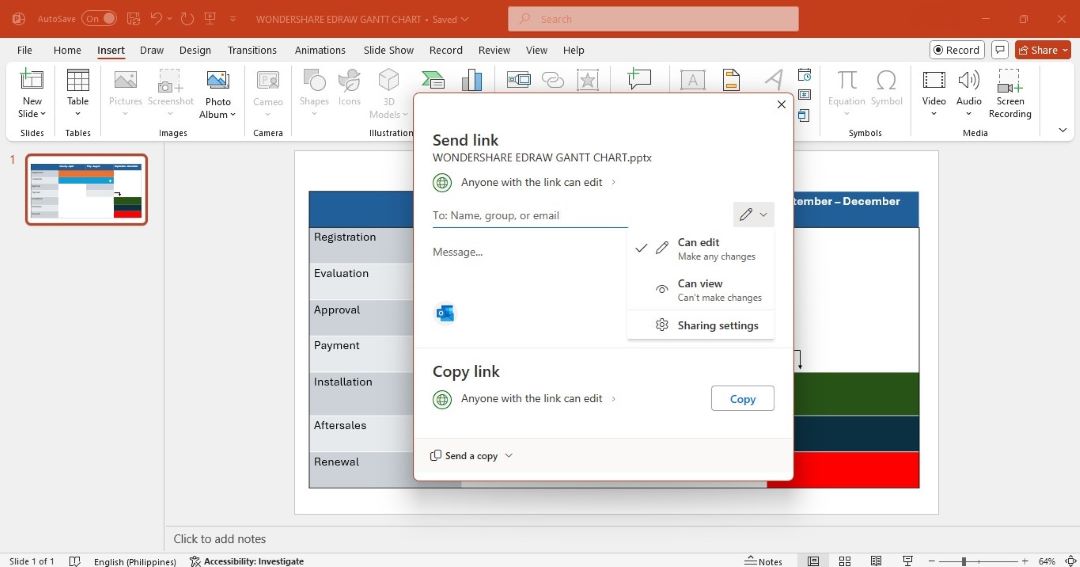Click the Object icon in Text group
Screen dimensions: 1080x567
coord(804,115)
